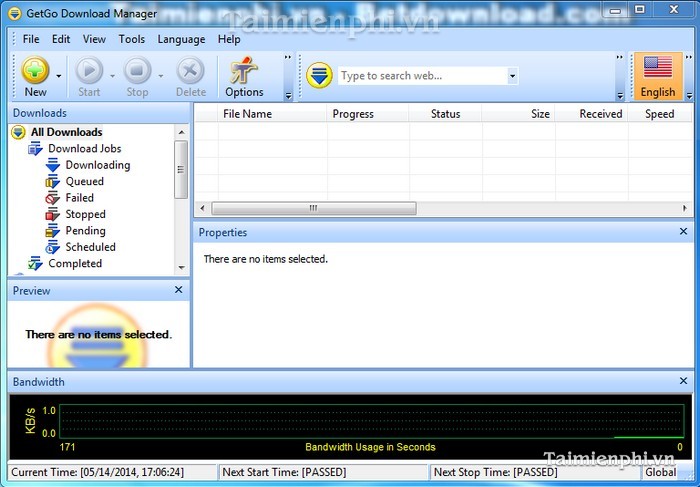
Task: Select the Queued category label
Action: (x=85, y=182)
